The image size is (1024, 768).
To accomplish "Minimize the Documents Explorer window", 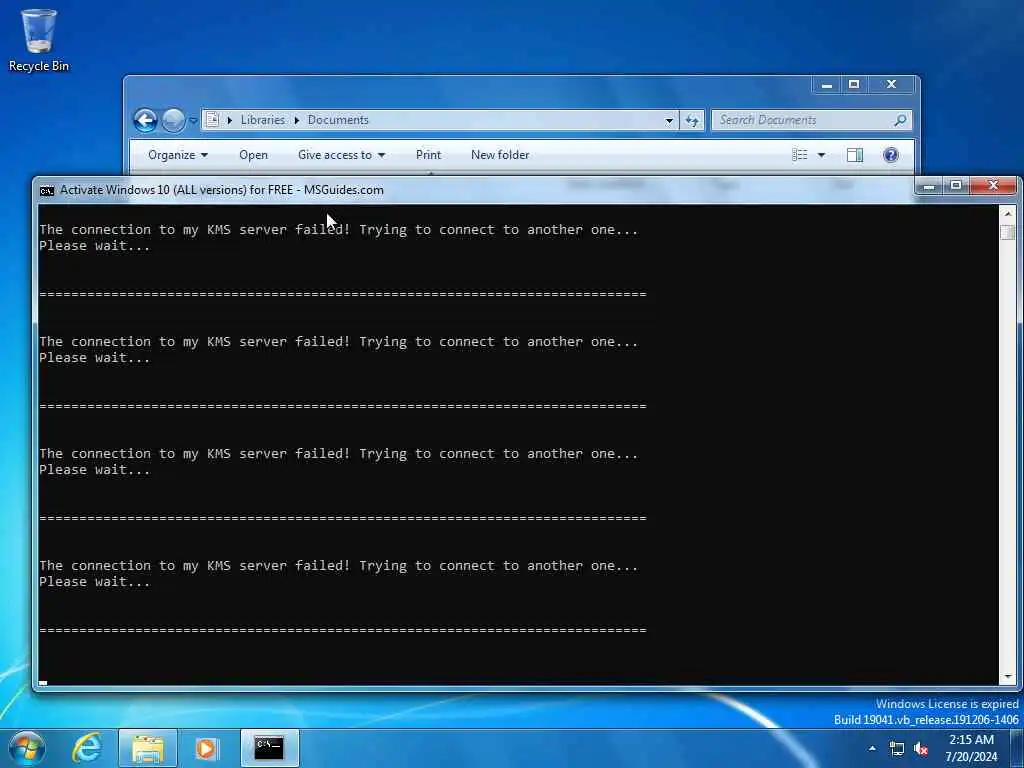I will click(x=827, y=85).
